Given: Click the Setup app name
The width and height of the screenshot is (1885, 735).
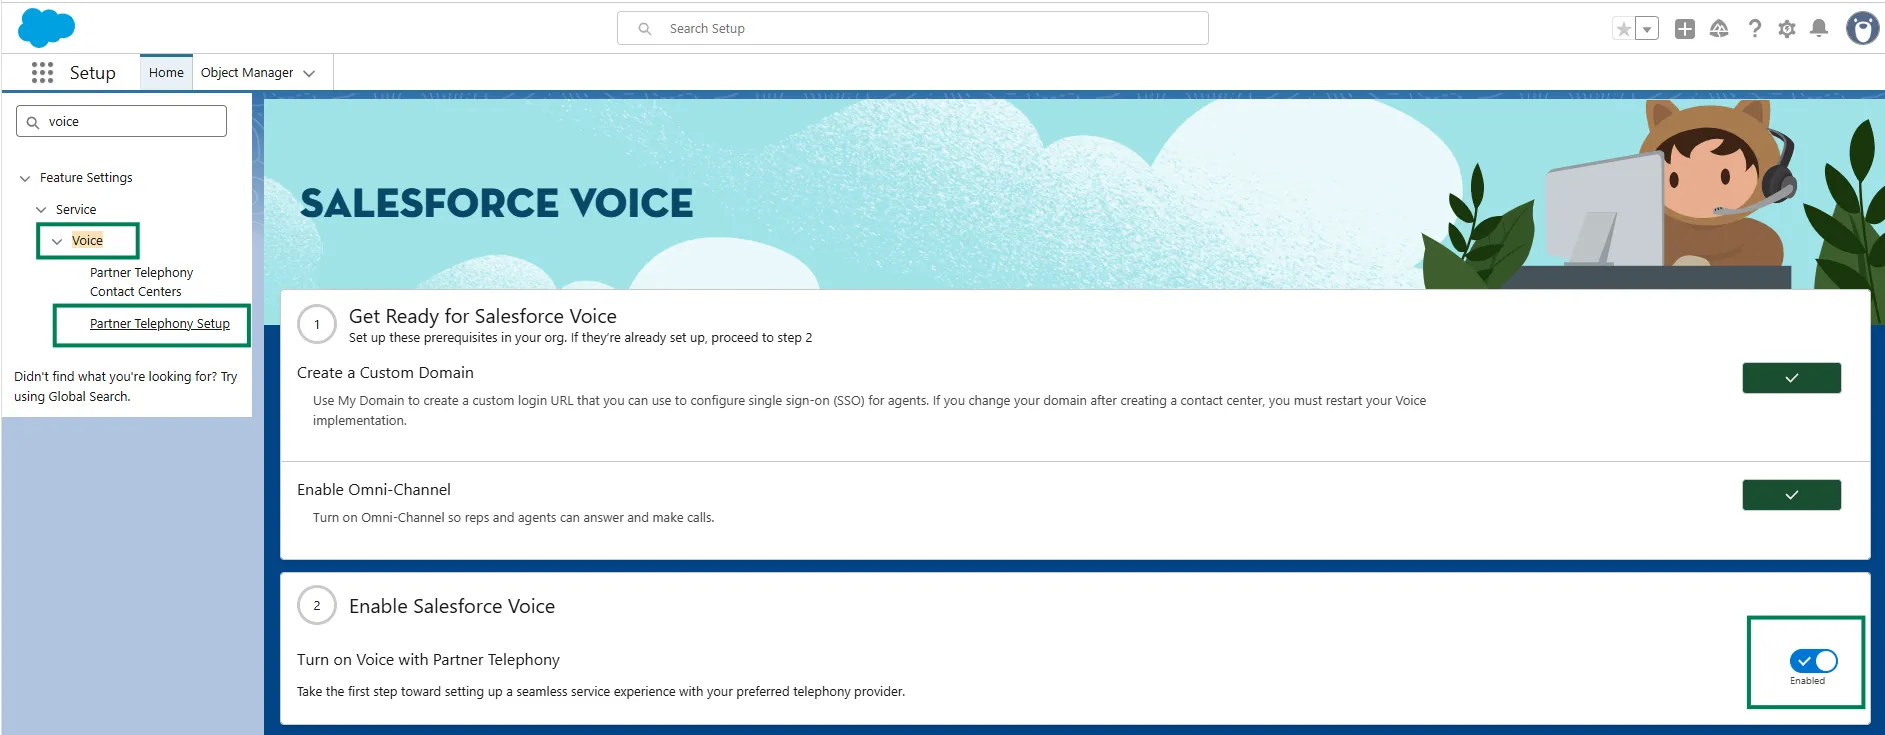Looking at the screenshot, I should coord(93,73).
